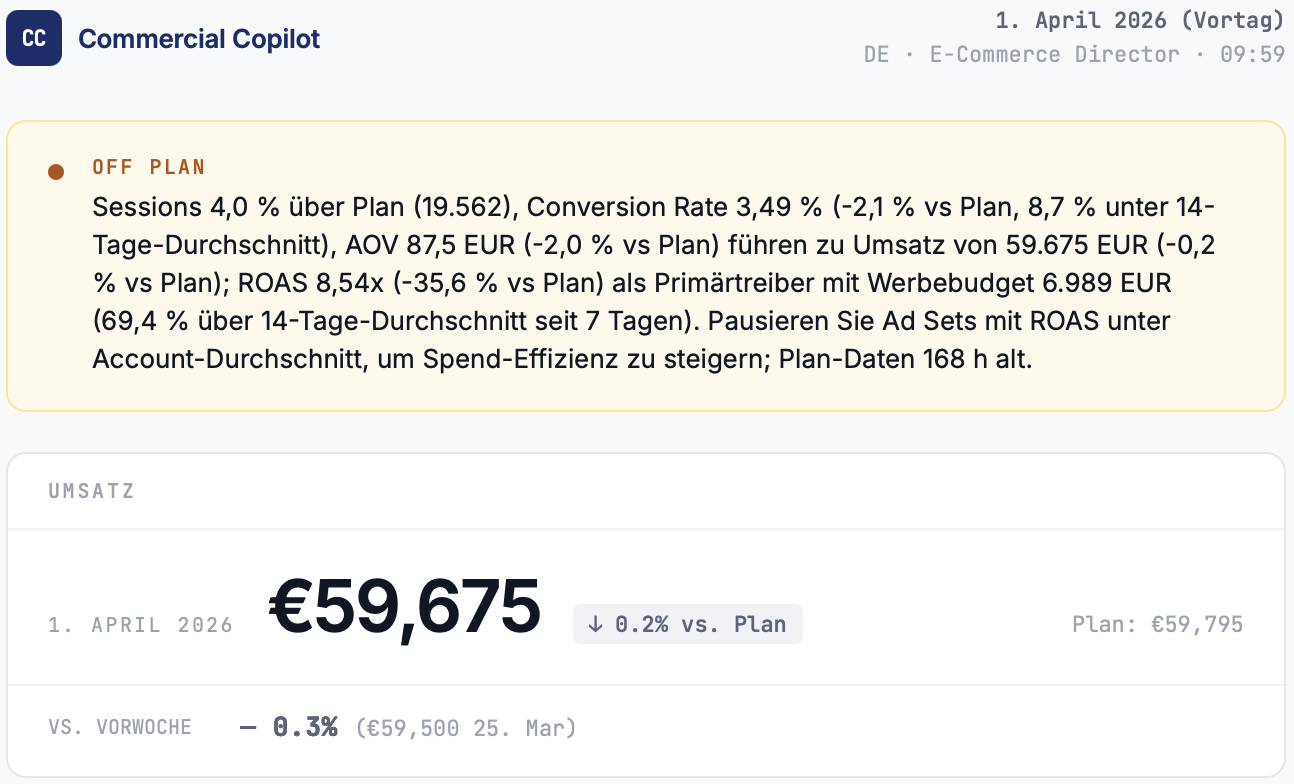This screenshot has height=784, width=1294.
Task: Click the VS. VORWOCHE label
Action: [119, 727]
